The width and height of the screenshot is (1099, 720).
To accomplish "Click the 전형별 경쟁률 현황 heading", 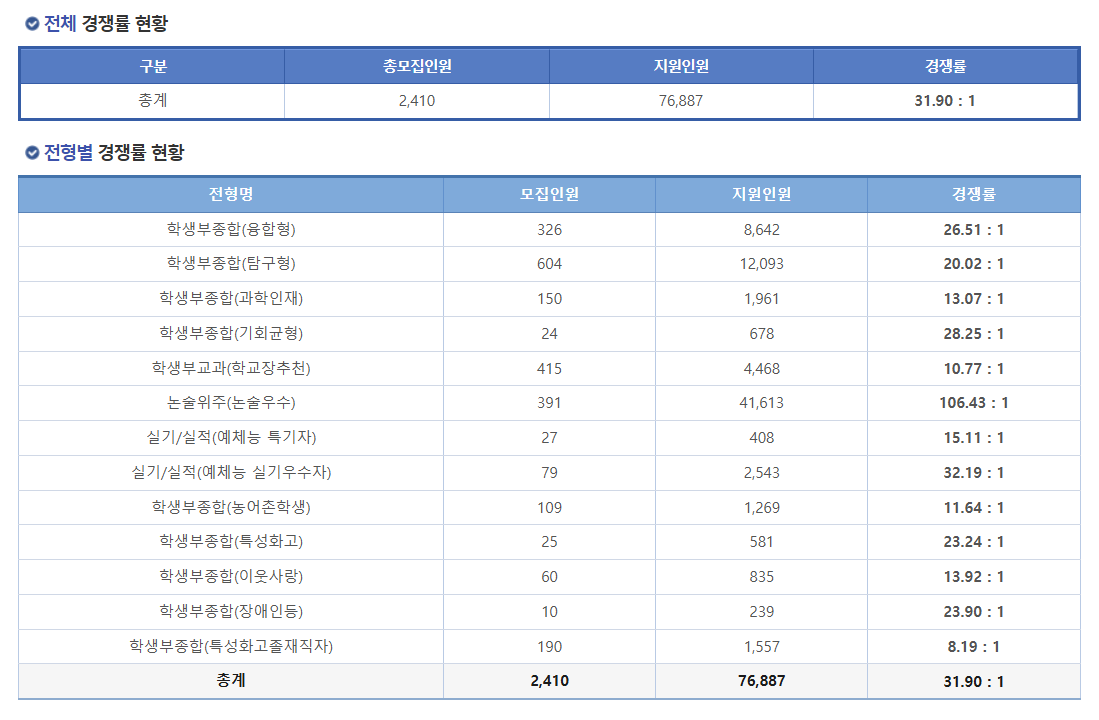I will [114, 152].
